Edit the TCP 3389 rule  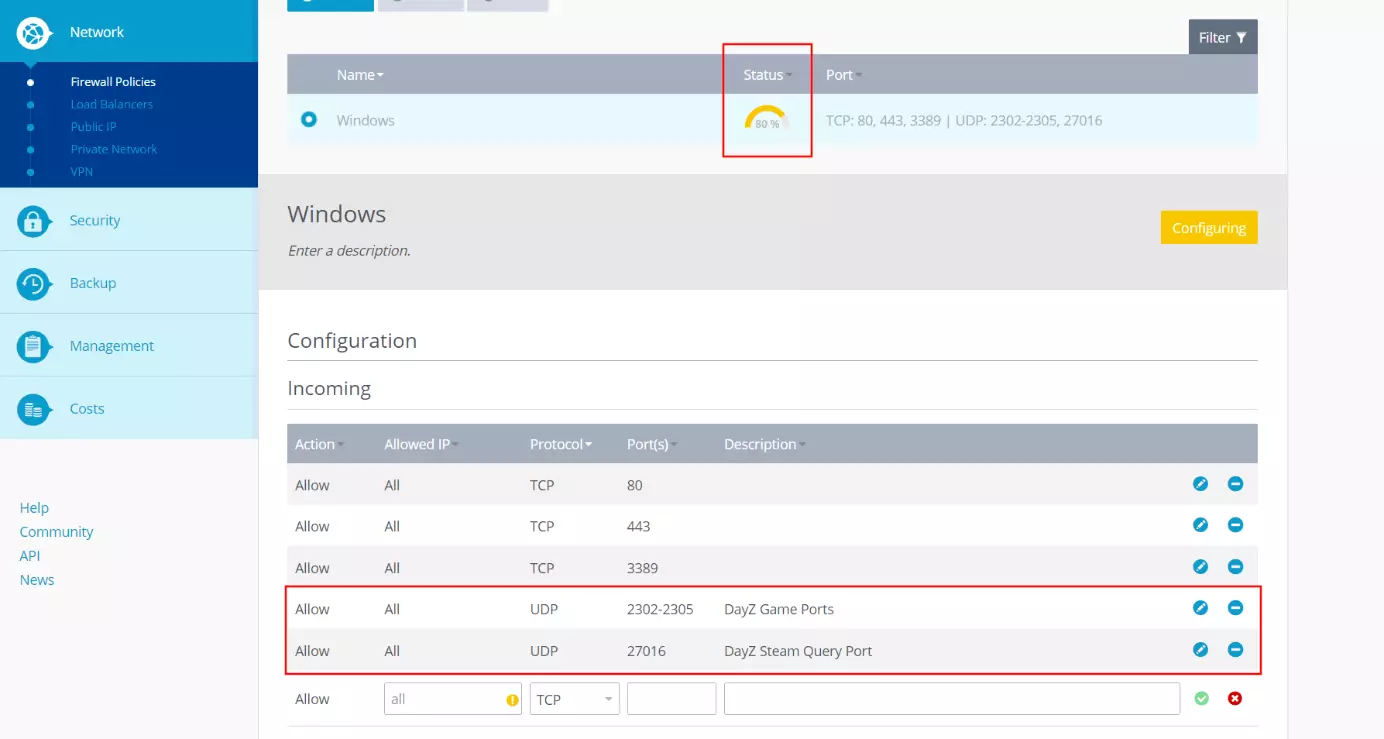(x=1201, y=567)
